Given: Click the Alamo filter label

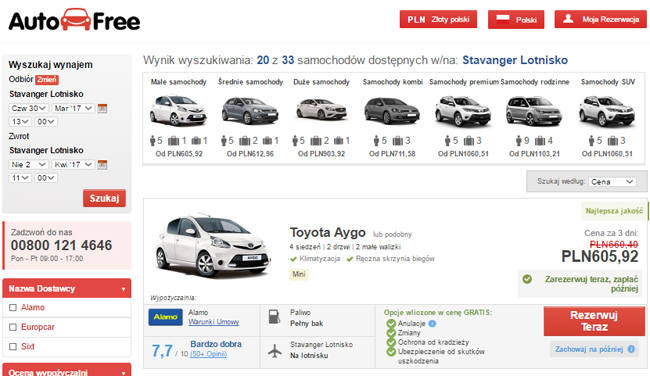Looking at the screenshot, I should pyautogui.click(x=33, y=308).
